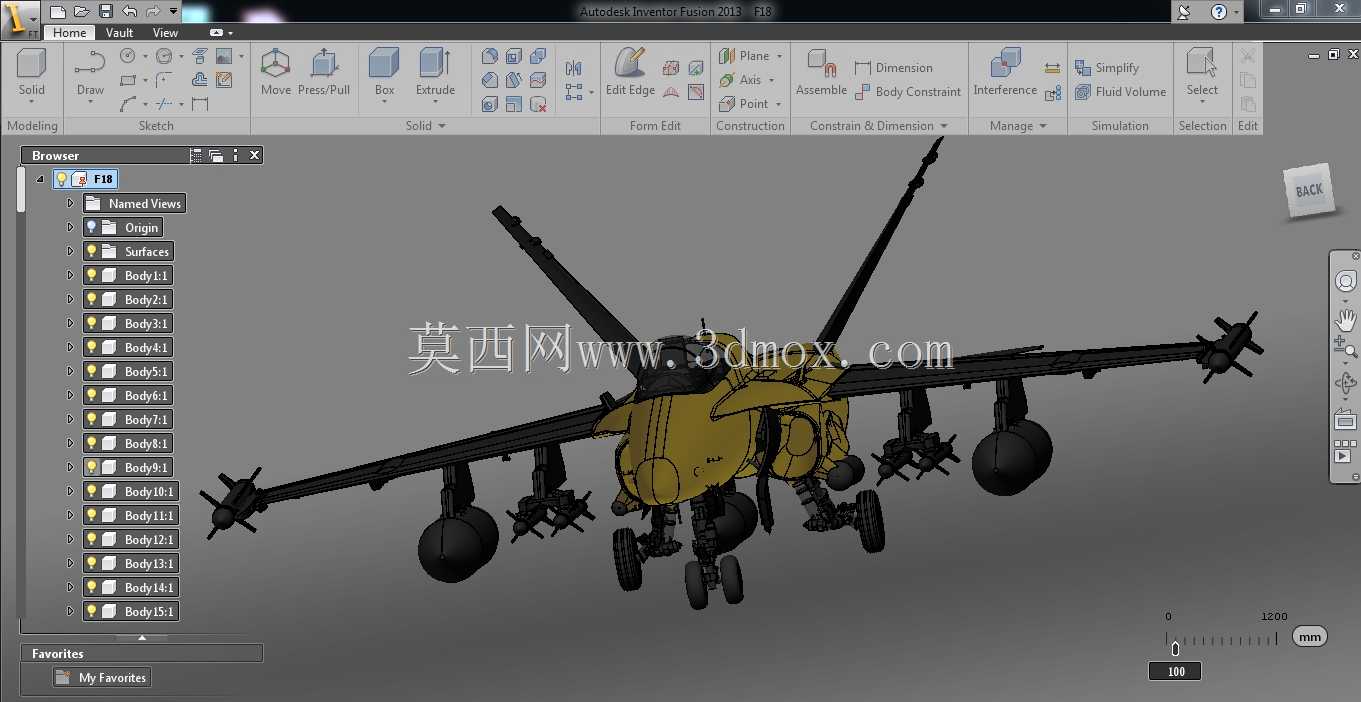Open the Axis construction dropdown
Image resolution: width=1361 pixels, height=702 pixels.
[772, 80]
